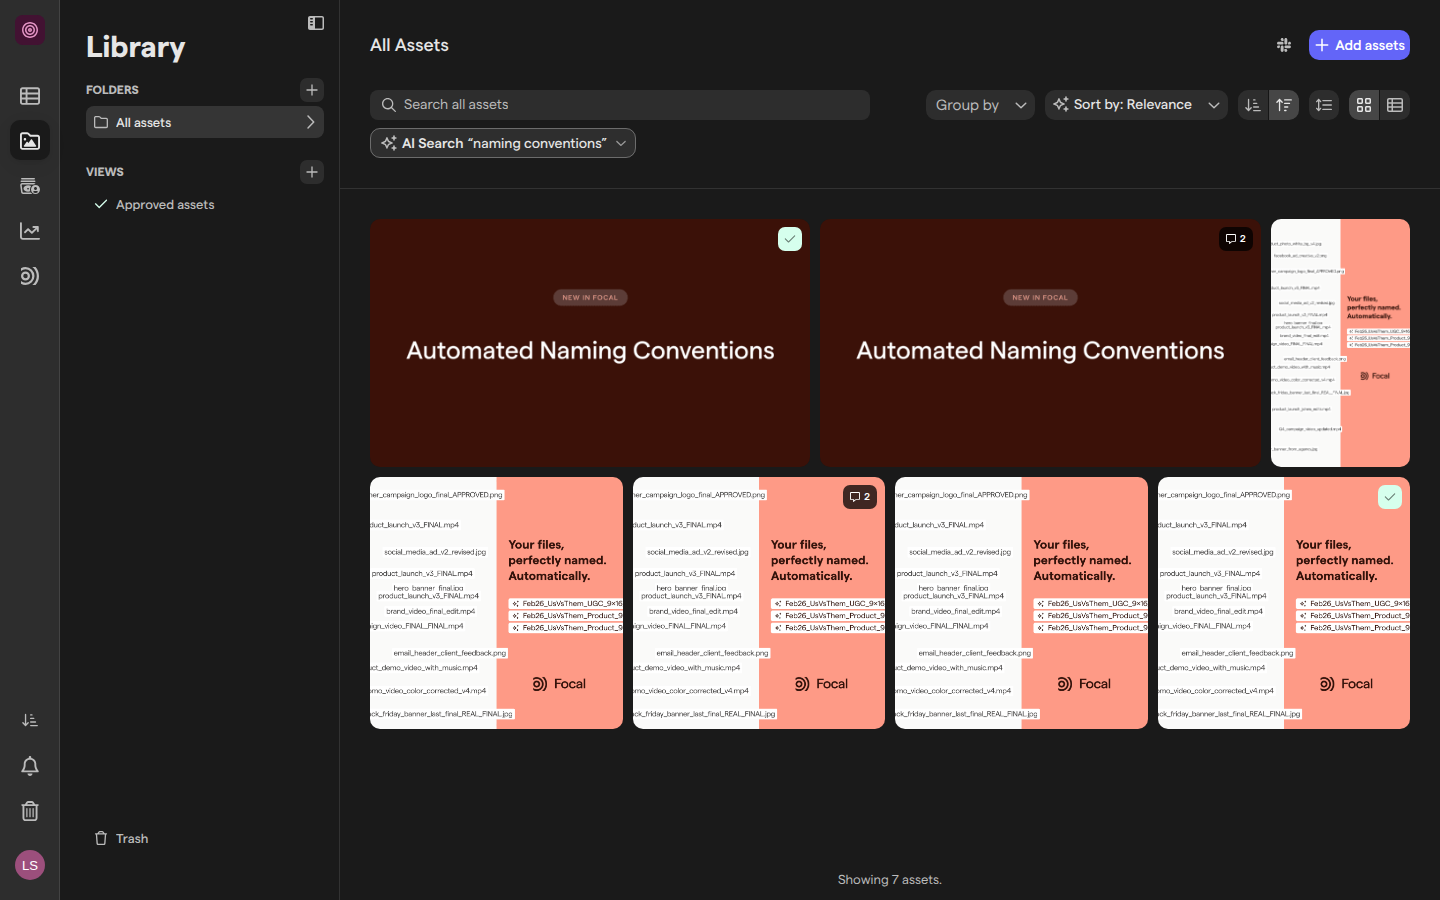Select ascending sort order

pos(1284,105)
